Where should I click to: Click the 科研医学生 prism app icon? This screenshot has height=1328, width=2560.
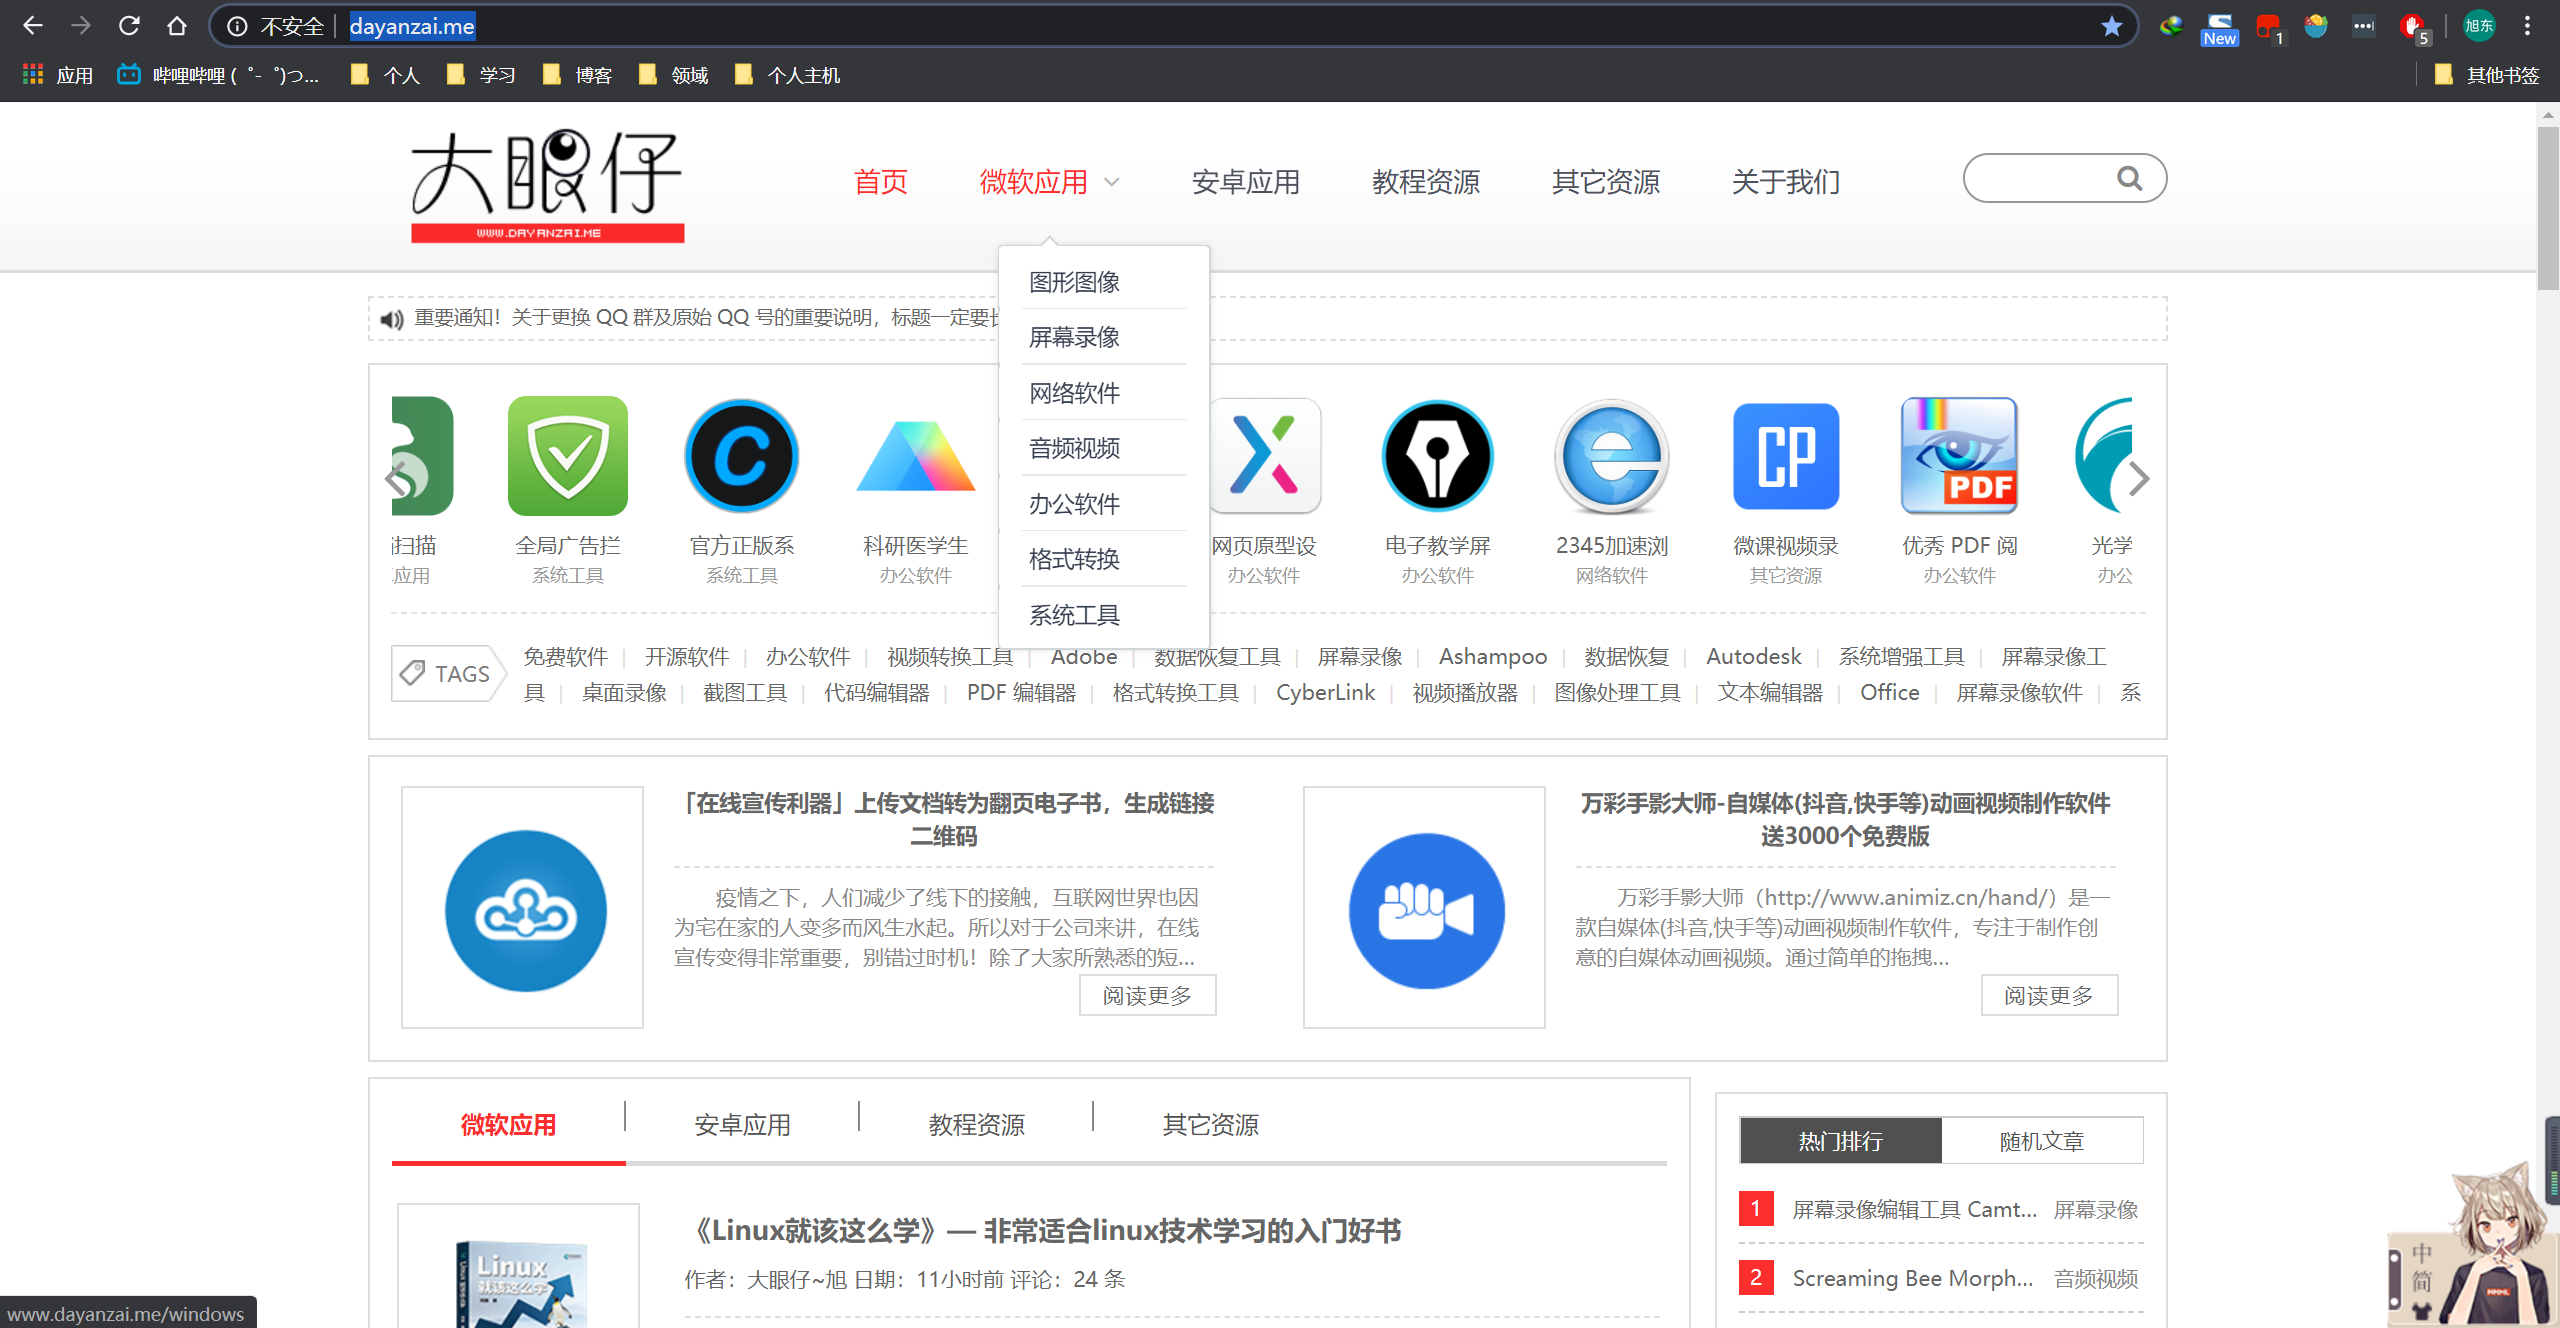(915, 456)
